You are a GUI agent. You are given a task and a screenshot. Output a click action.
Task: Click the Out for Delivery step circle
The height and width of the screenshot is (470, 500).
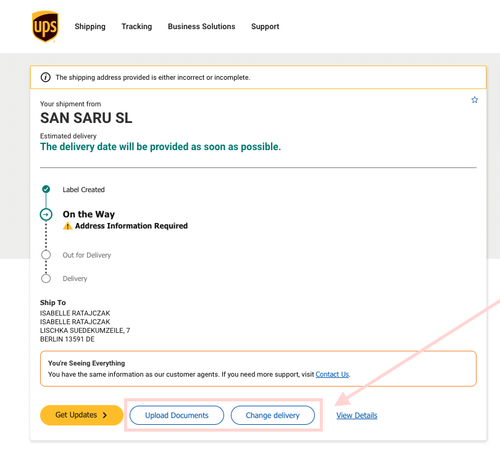click(46, 255)
